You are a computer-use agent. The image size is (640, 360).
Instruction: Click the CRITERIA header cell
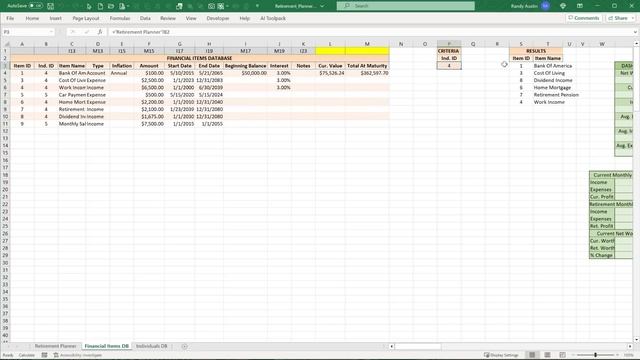(449, 51)
